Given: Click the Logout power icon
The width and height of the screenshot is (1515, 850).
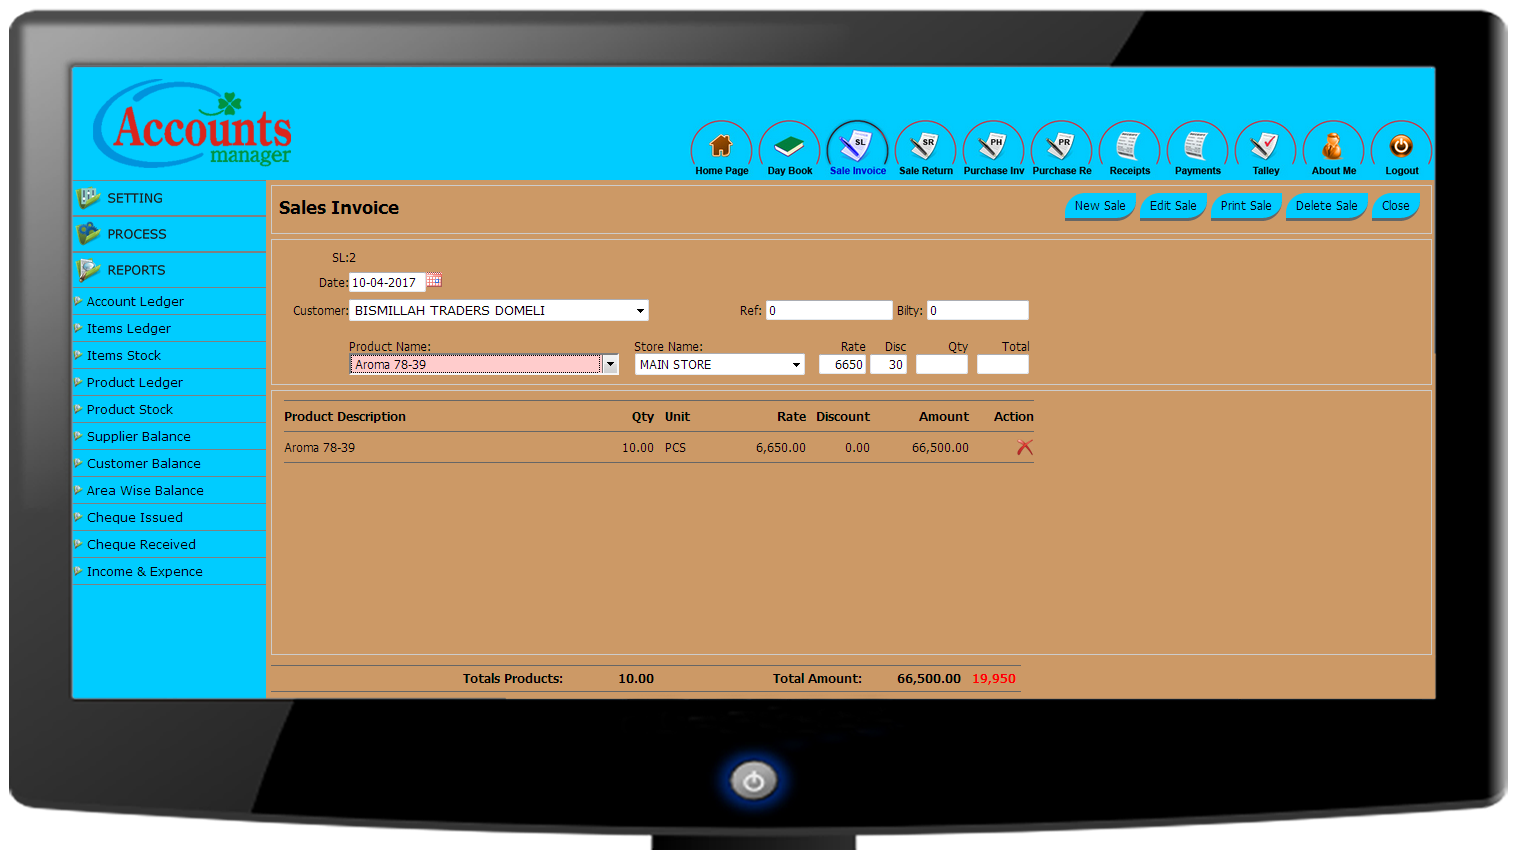Looking at the screenshot, I should (x=1401, y=147).
